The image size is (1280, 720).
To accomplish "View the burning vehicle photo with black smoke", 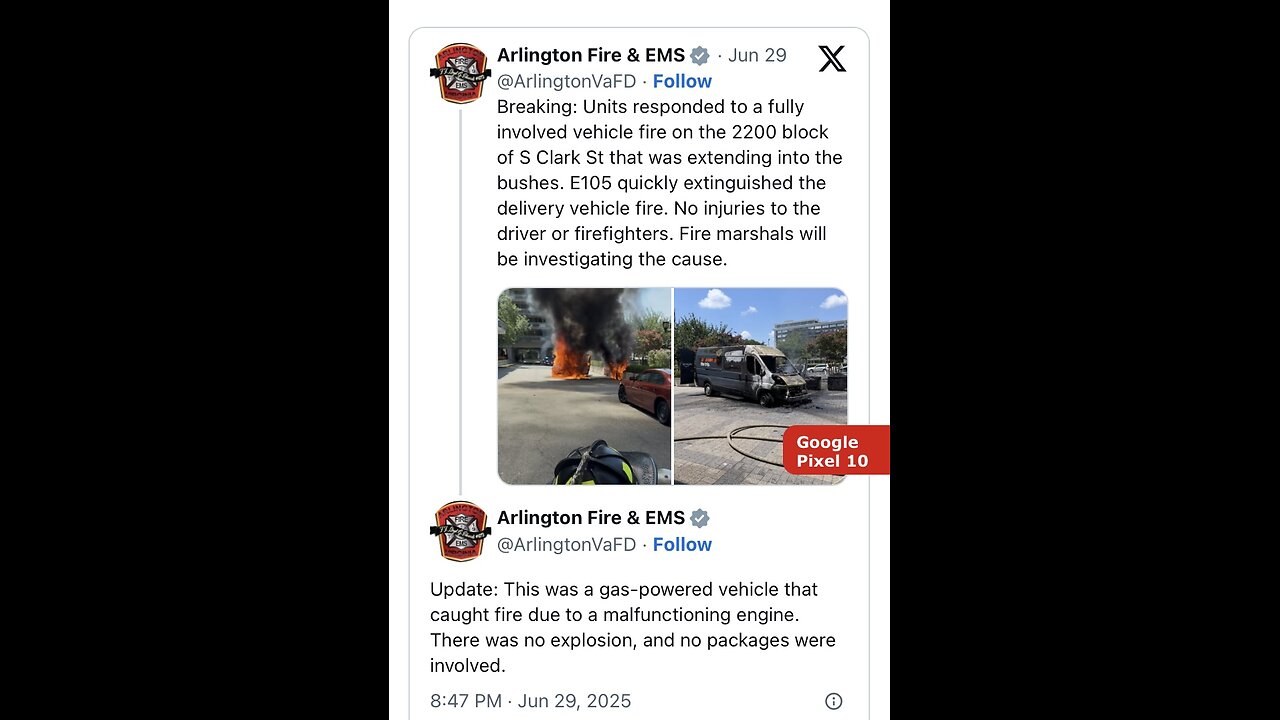I will pos(584,386).
